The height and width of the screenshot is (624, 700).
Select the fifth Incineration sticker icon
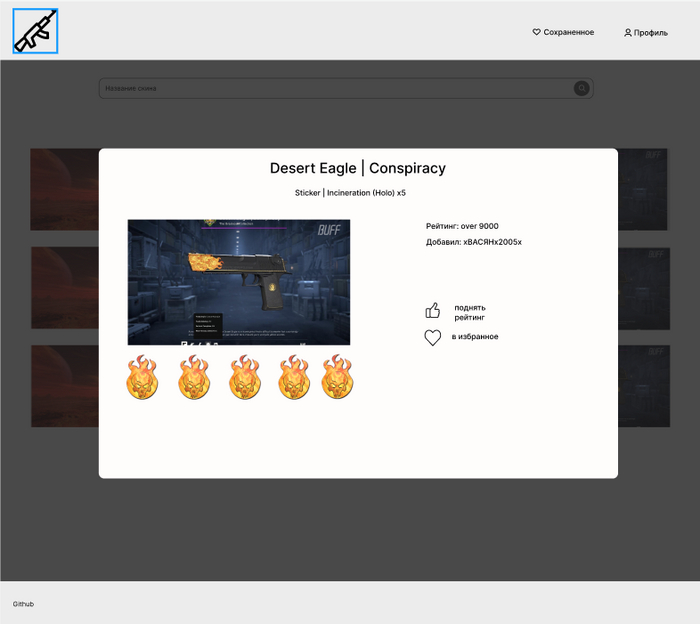[337, 376]
